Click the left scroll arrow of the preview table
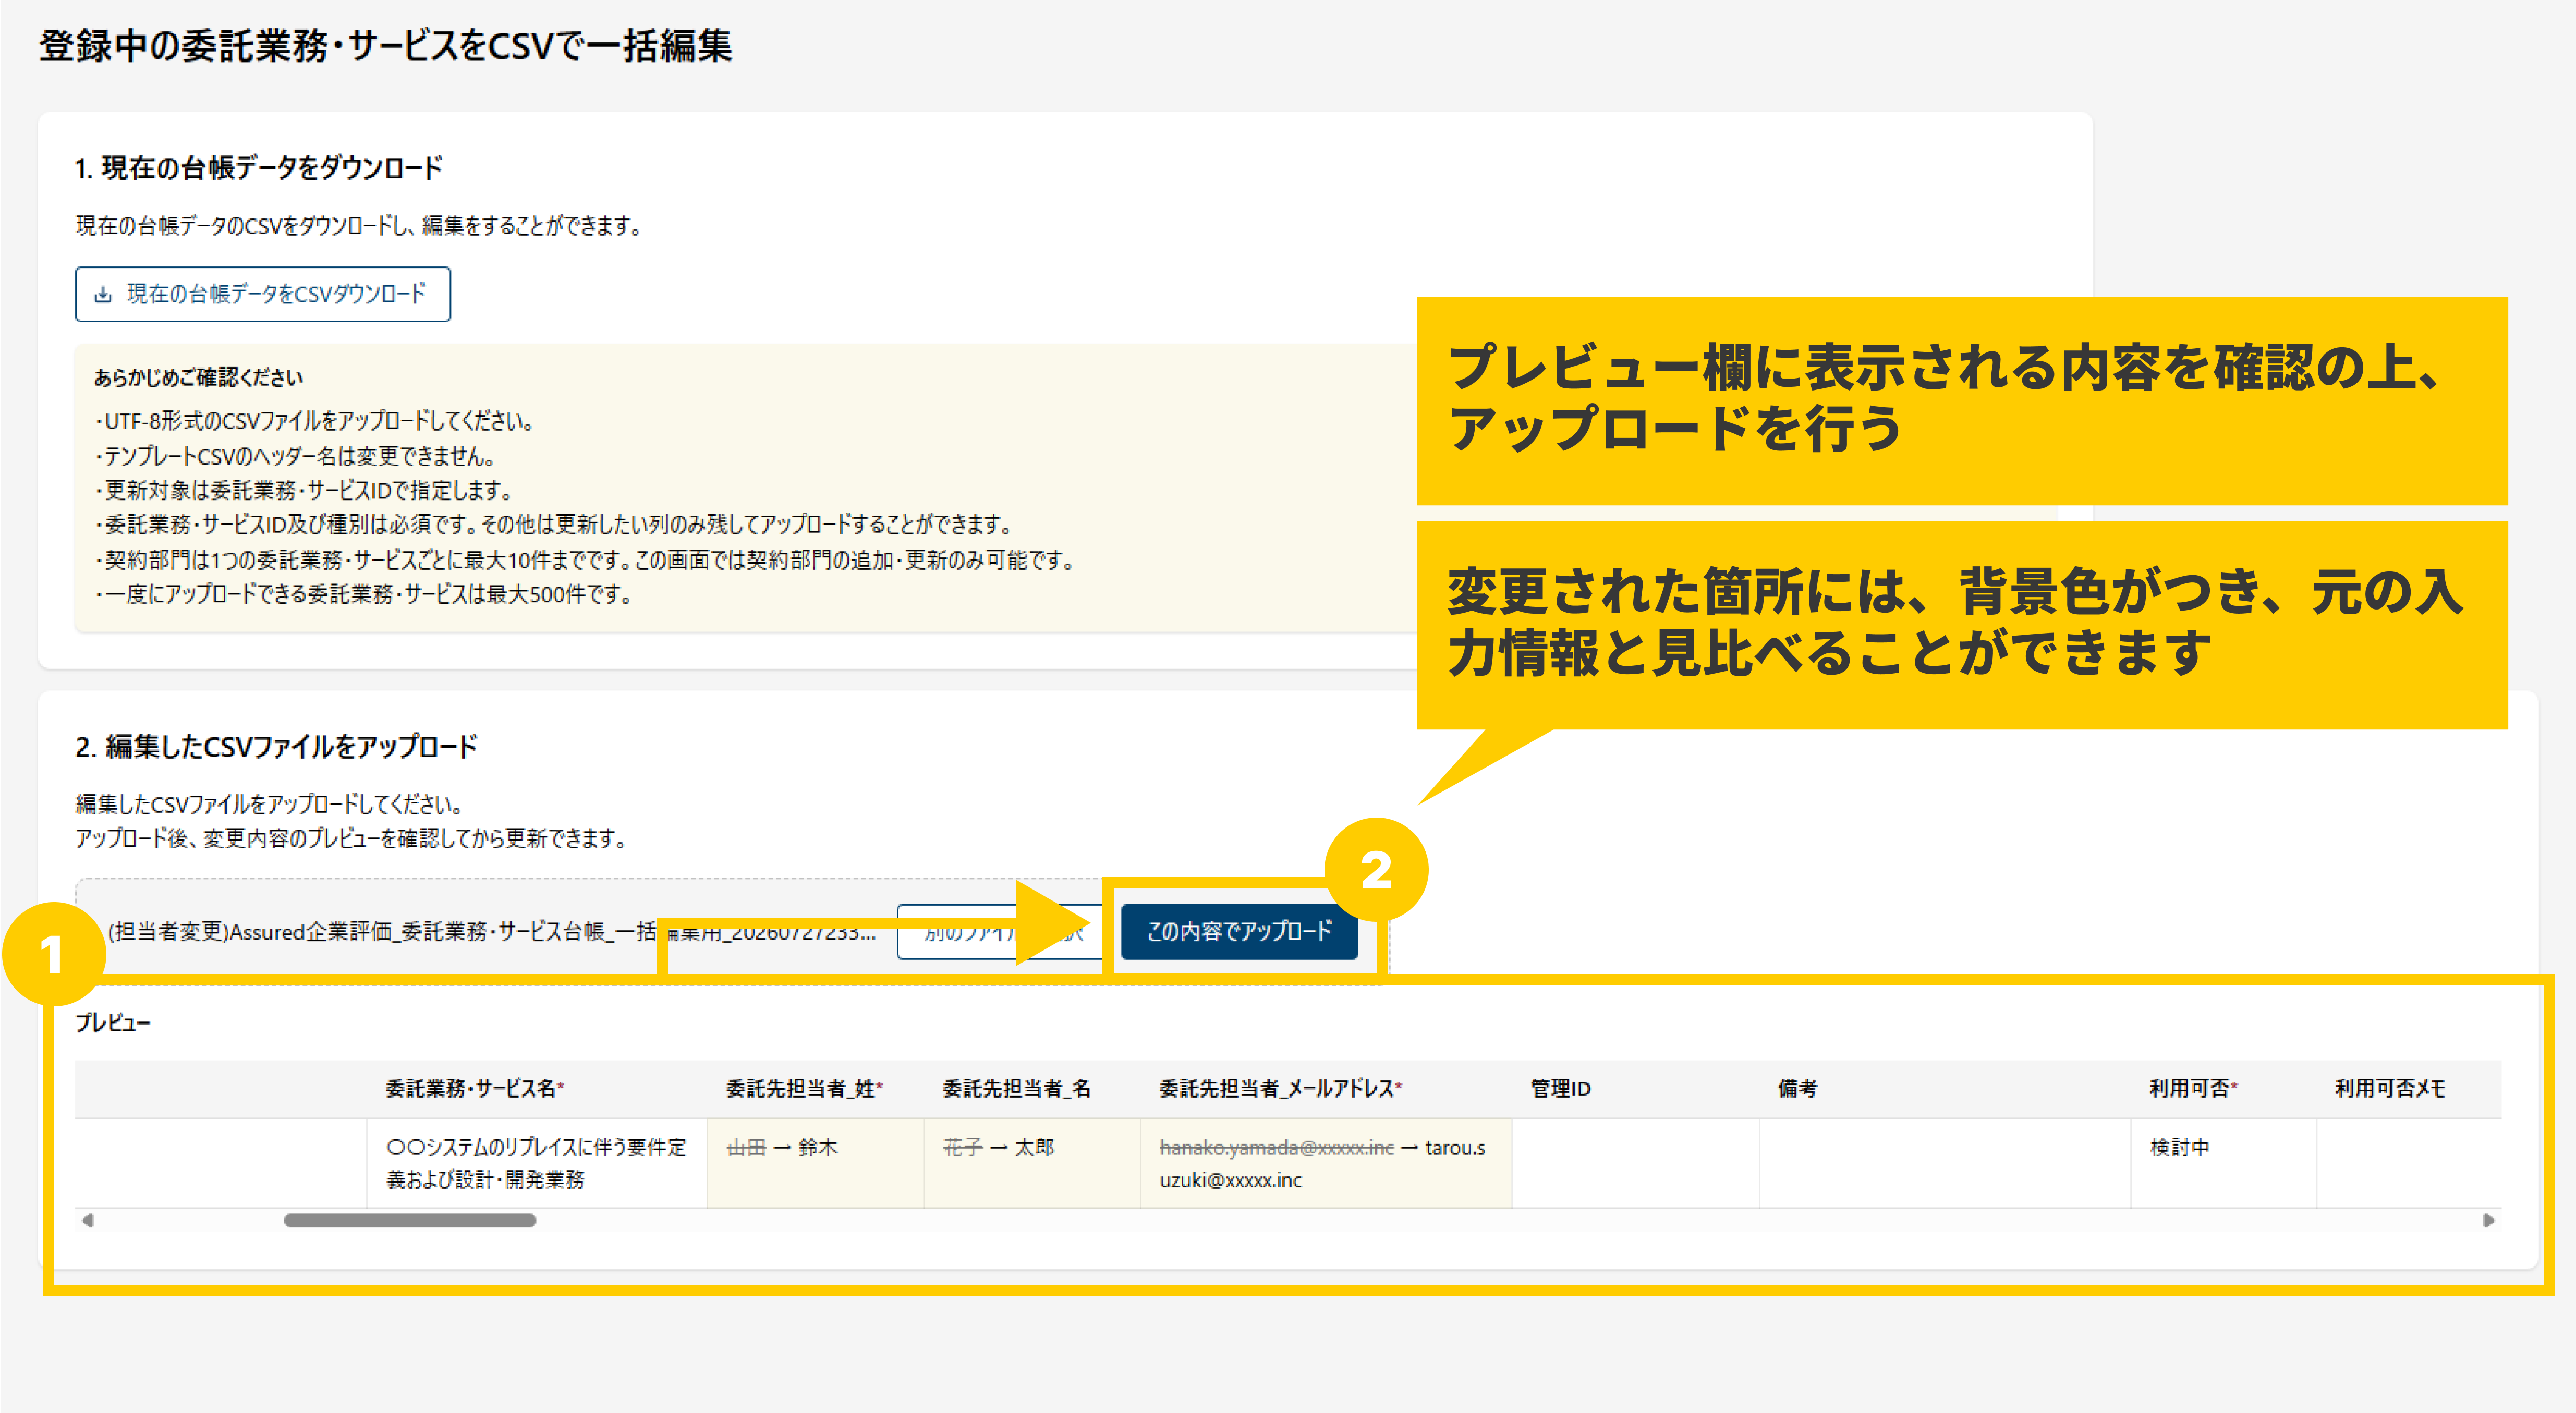 pyautogui.click(x=88, y=1220)
